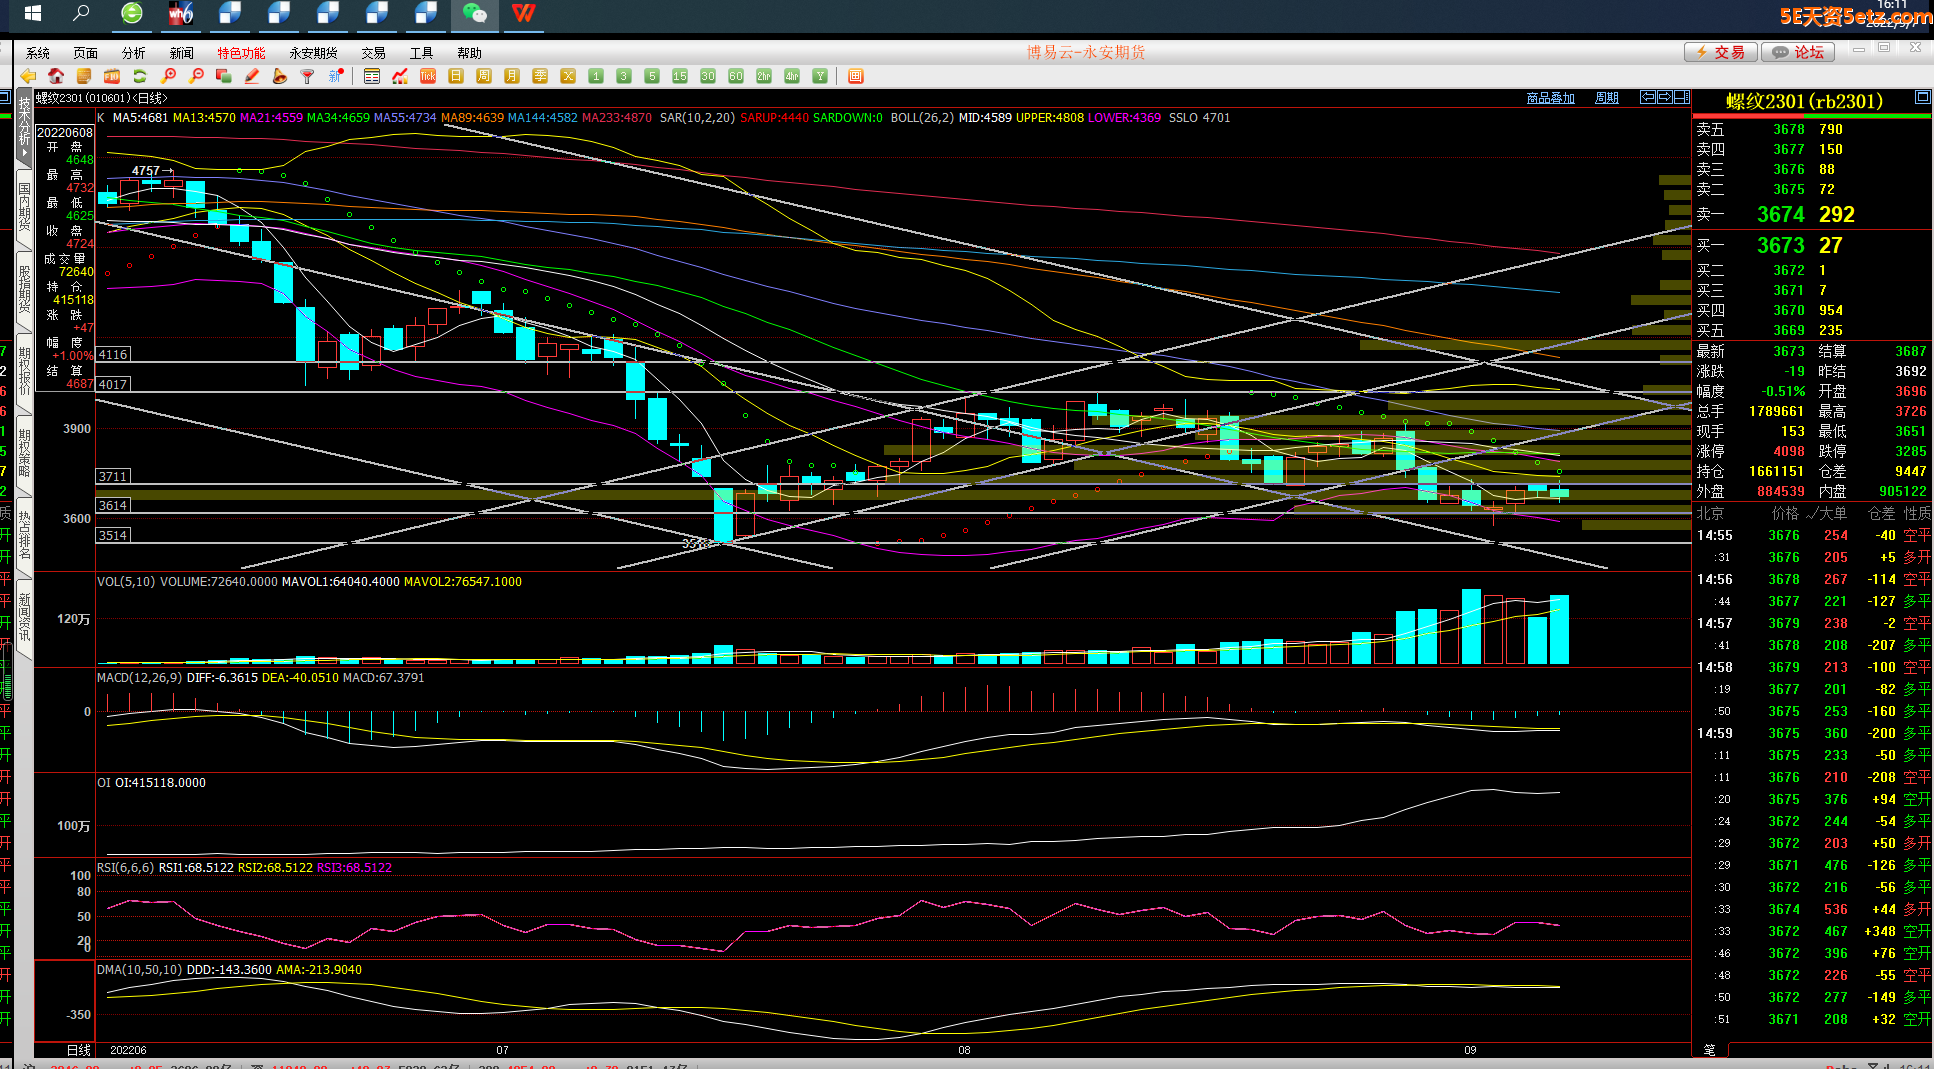Click the overlapping windows icon
1934x1069 pixels.
point(224,76)
